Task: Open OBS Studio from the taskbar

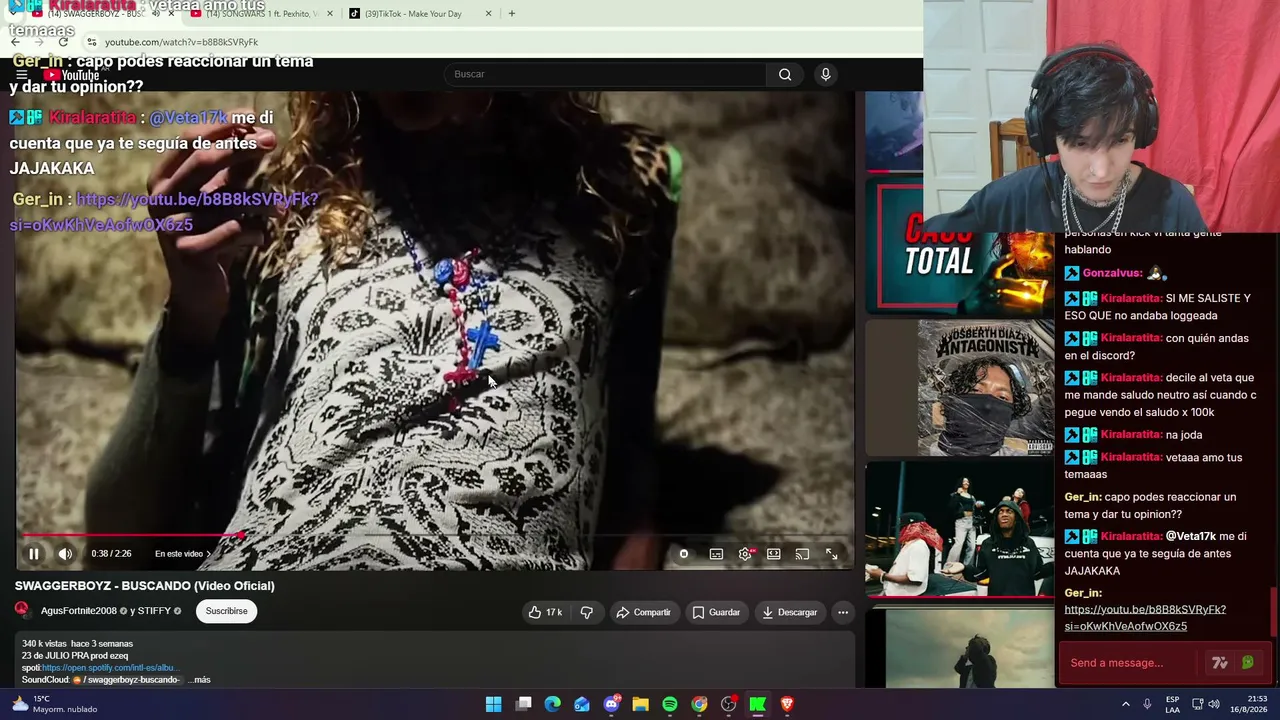Action: [728, 704]
